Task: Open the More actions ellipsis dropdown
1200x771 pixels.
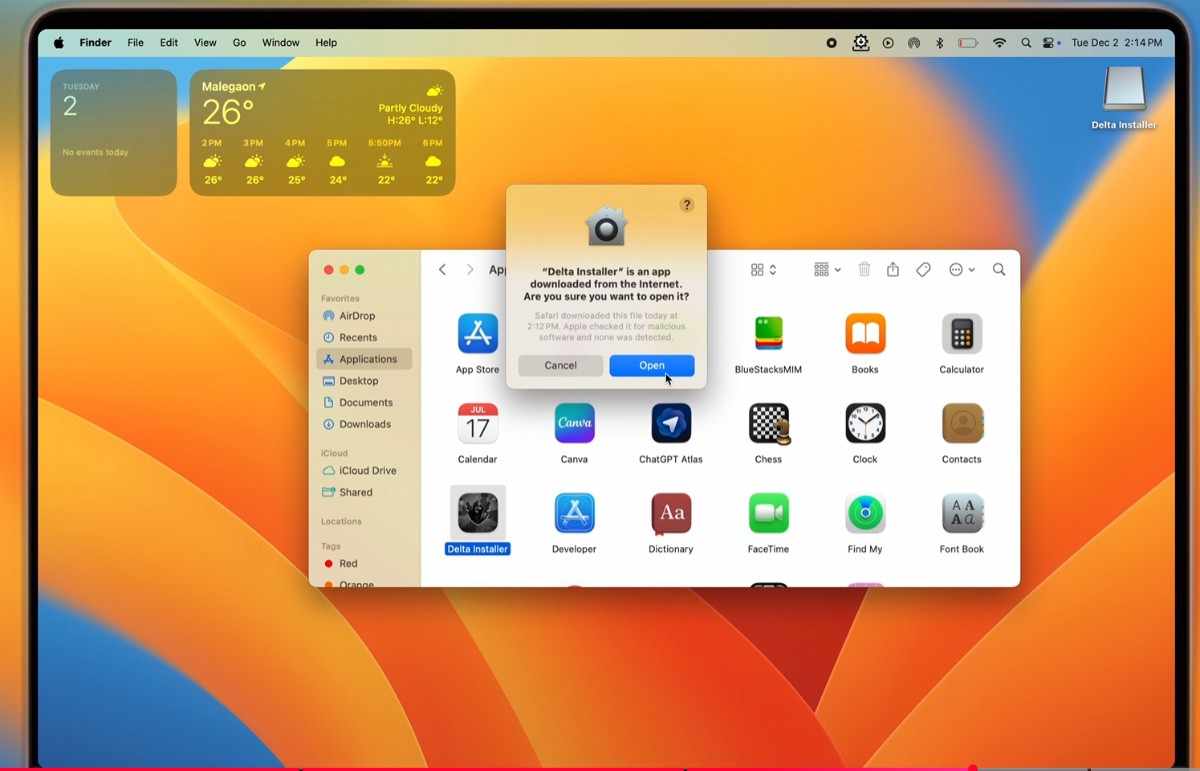Action: tap(961, 270)
